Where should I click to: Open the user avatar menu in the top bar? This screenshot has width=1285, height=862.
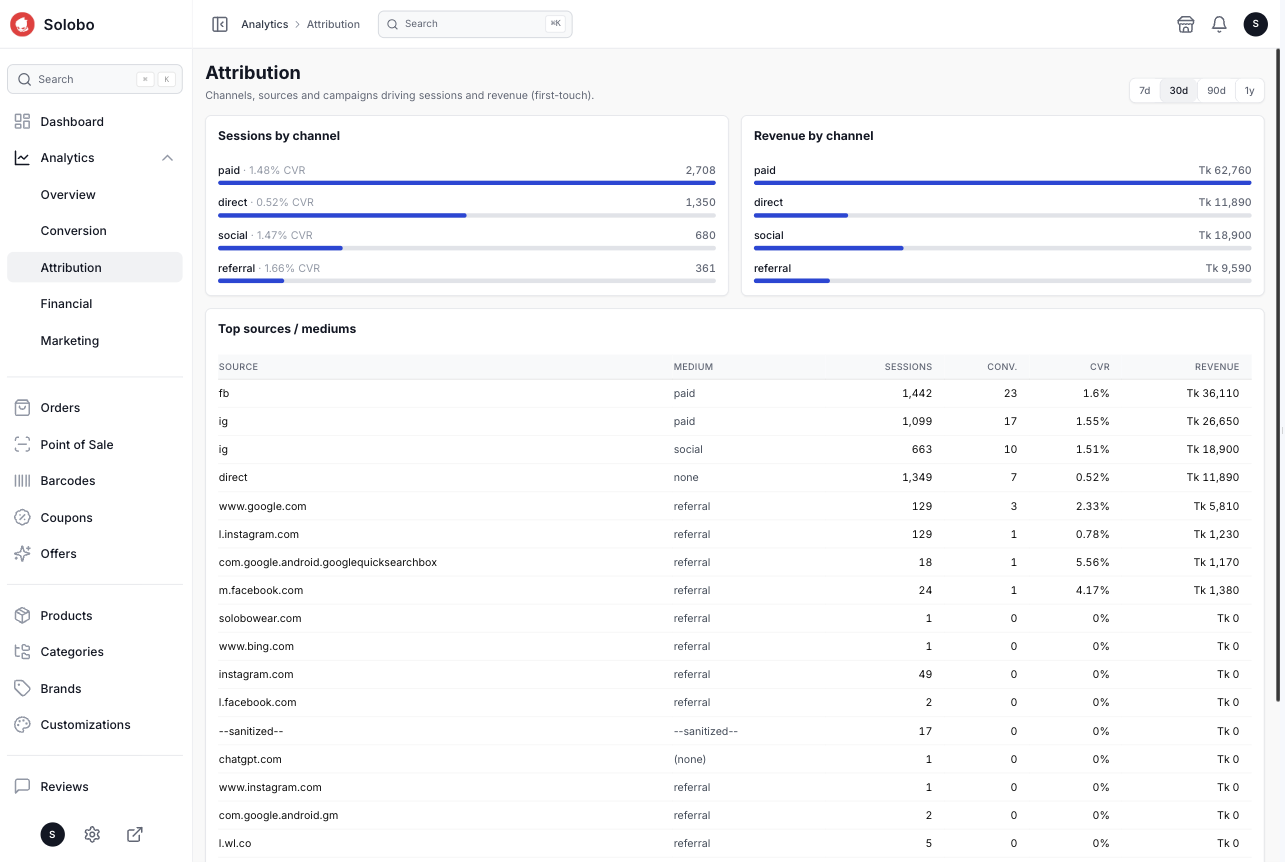point(1256,24)
